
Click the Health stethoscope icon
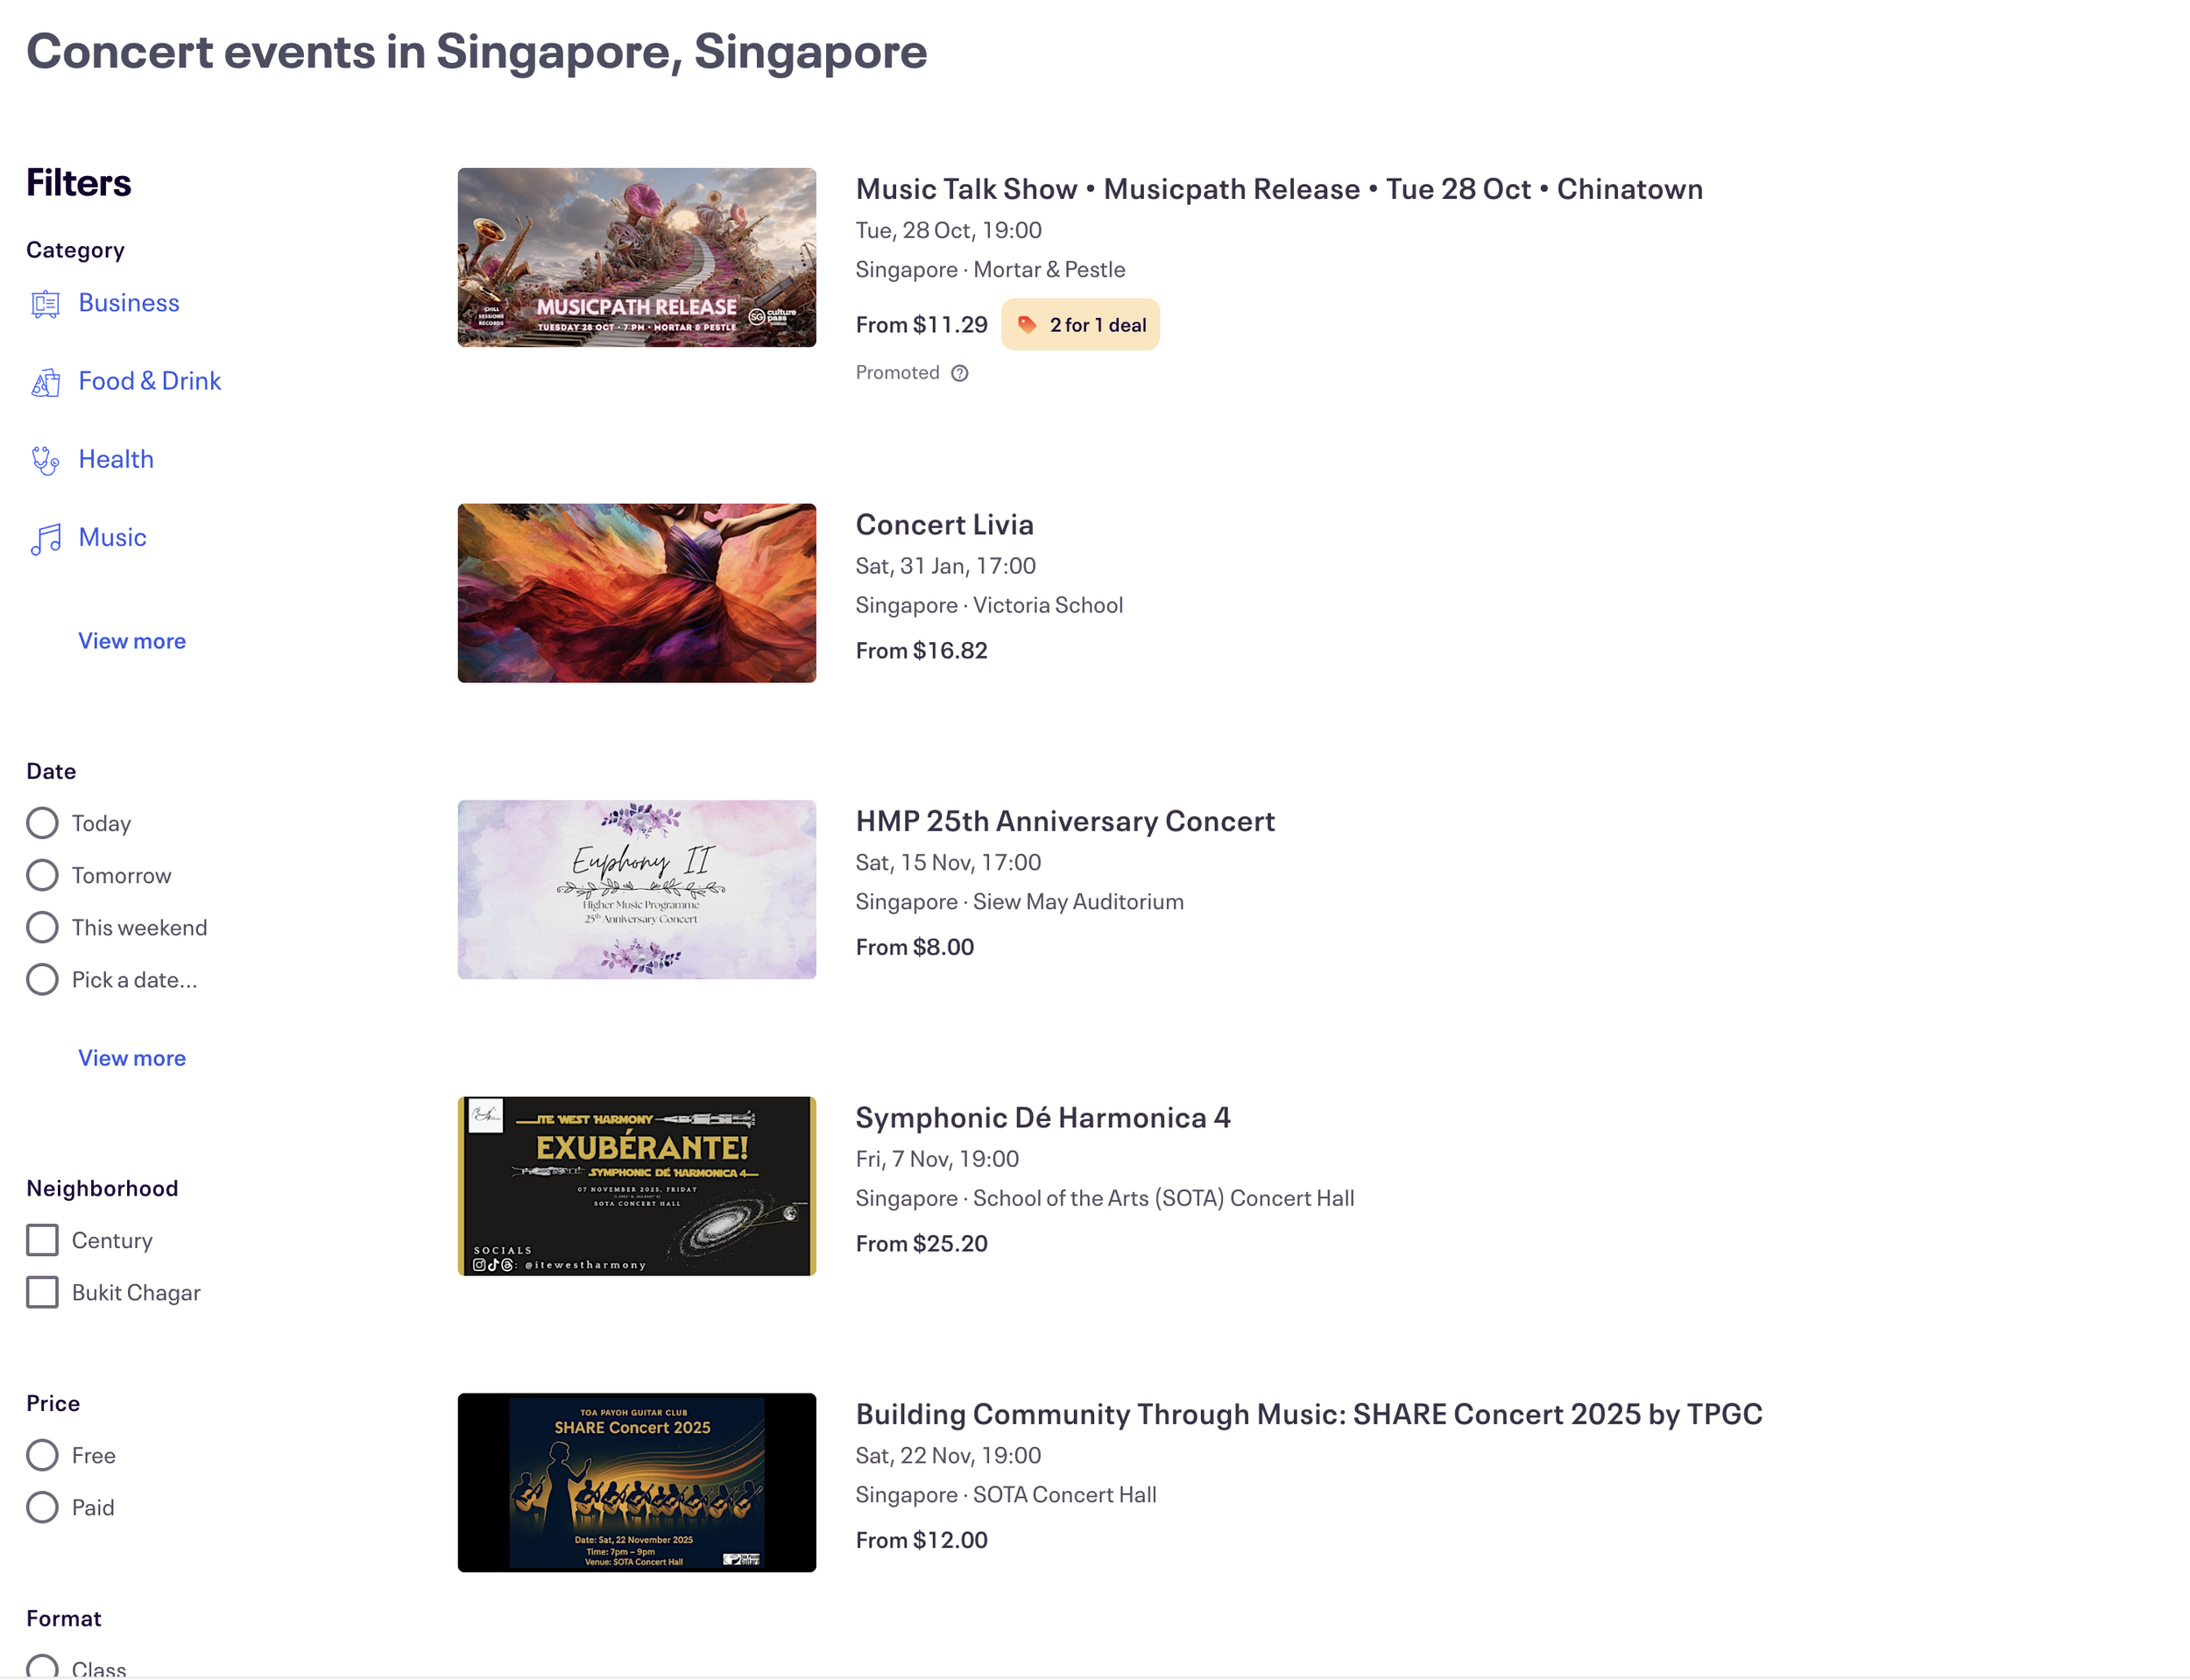coord(46,460)
